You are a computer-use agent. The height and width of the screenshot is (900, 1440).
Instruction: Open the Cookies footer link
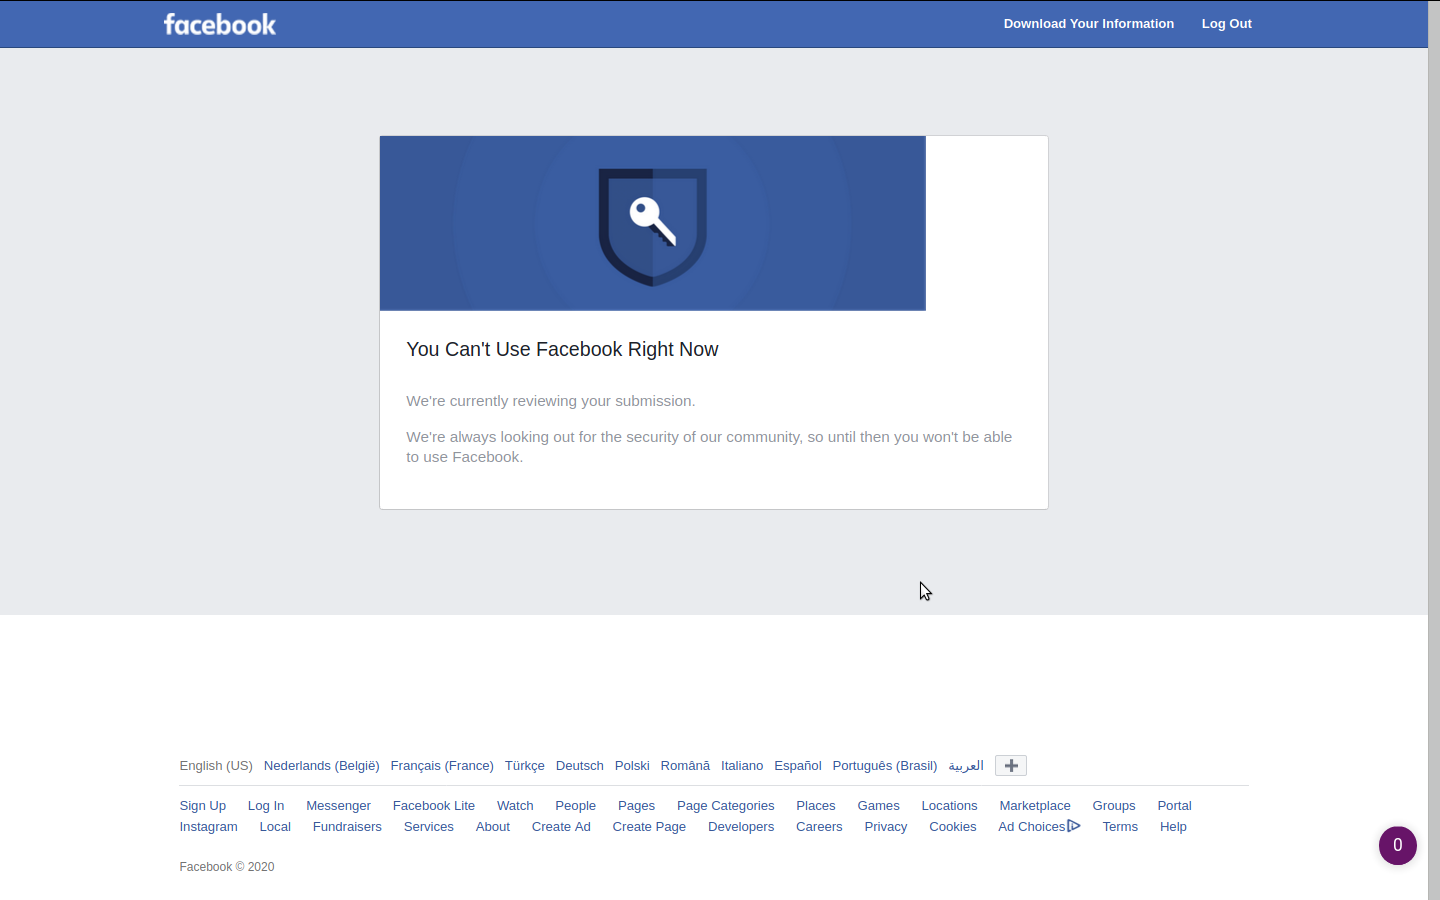pyautogui.click(x=953, y=827)
